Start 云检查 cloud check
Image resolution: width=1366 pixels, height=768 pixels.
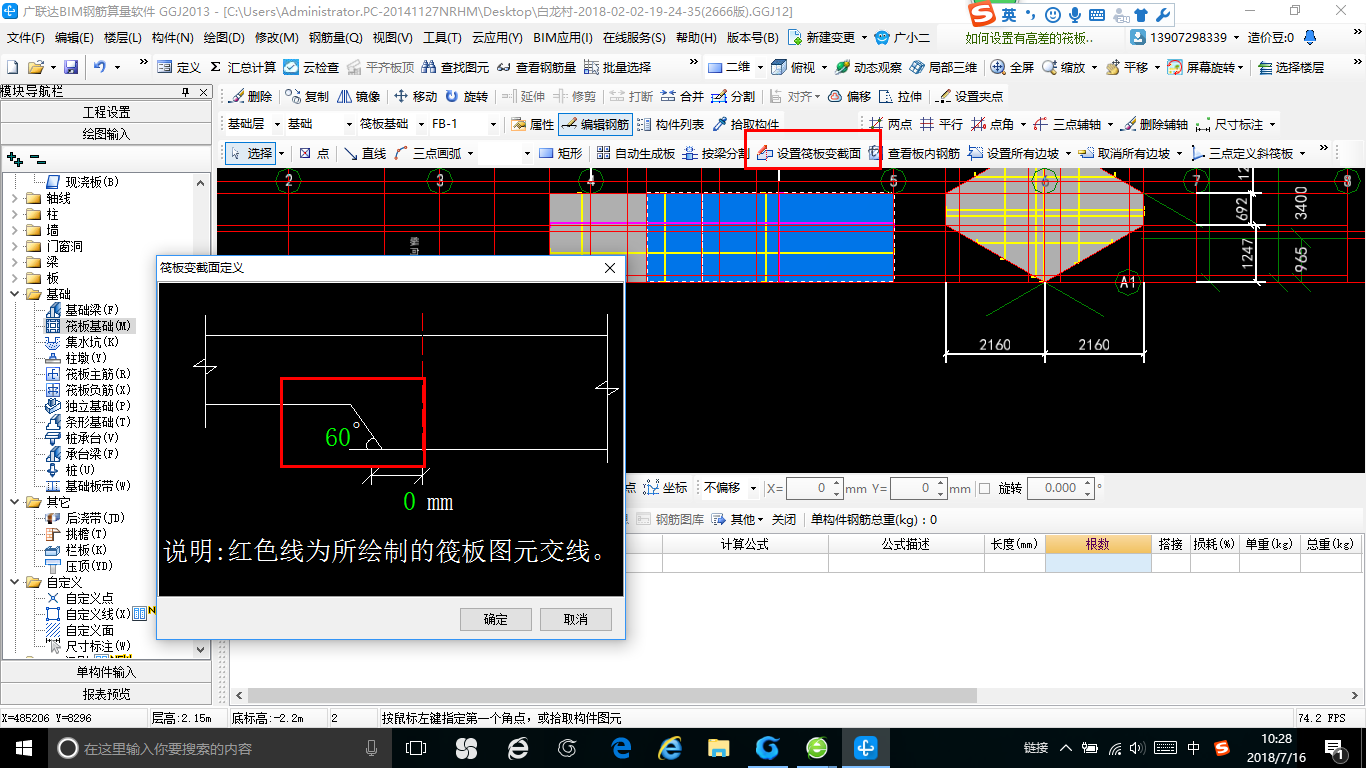pos(311,67)
